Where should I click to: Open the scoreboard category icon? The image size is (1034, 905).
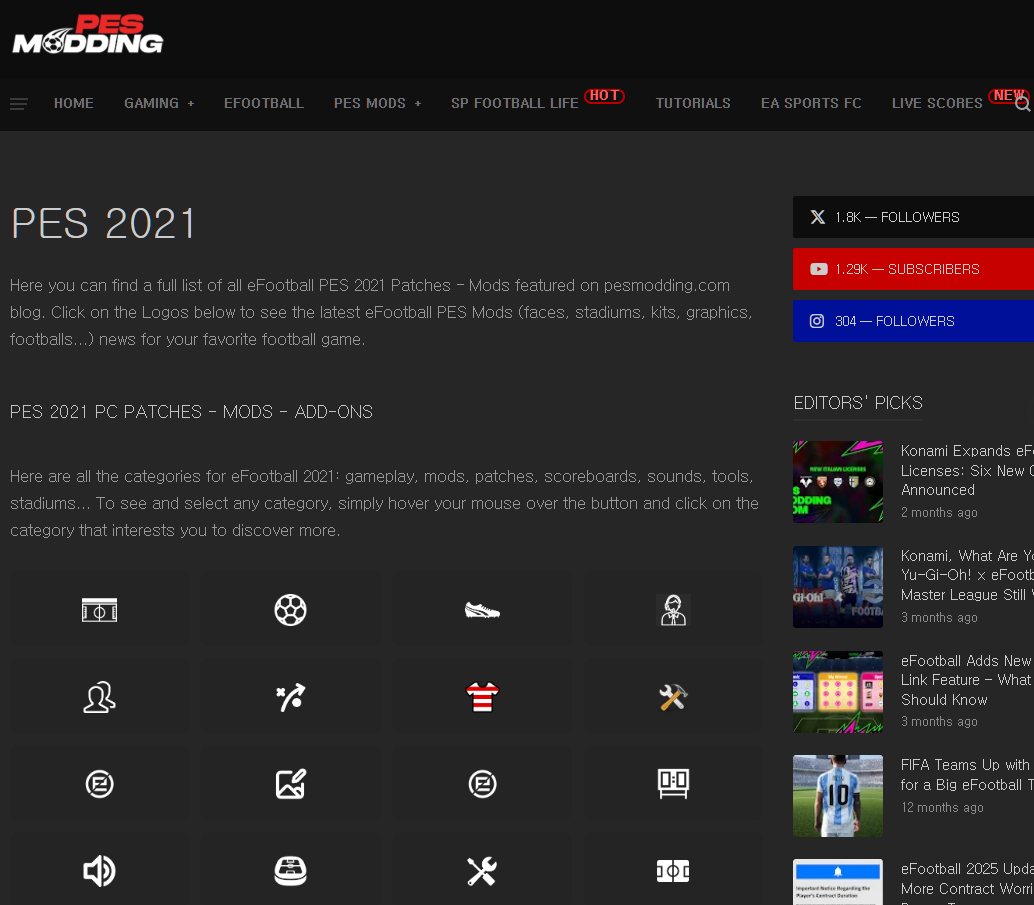(x=673, y=784)
